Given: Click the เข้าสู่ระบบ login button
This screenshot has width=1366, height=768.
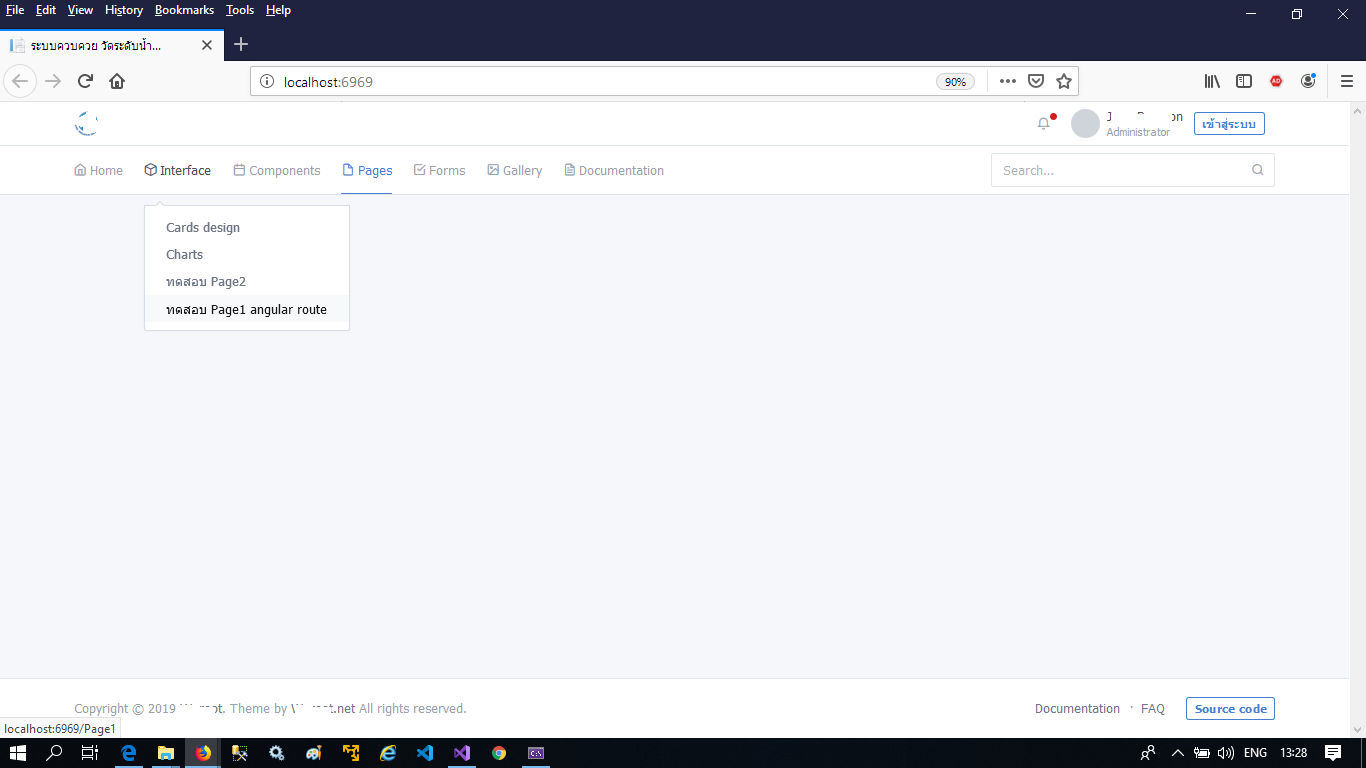Looking at the screenshot, I should click(x=1229, y=124).
